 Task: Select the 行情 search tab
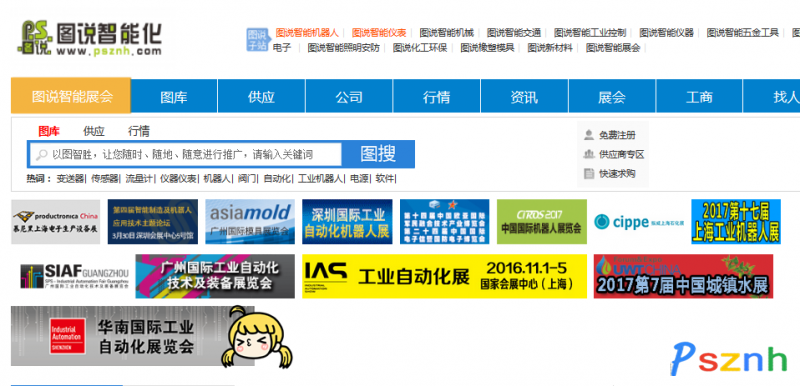click(139, 131)
